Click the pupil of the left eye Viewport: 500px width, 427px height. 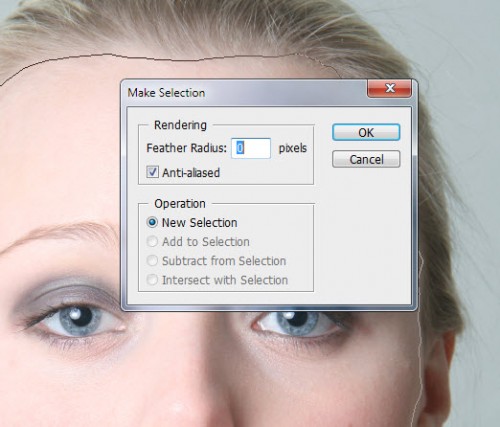81,317
